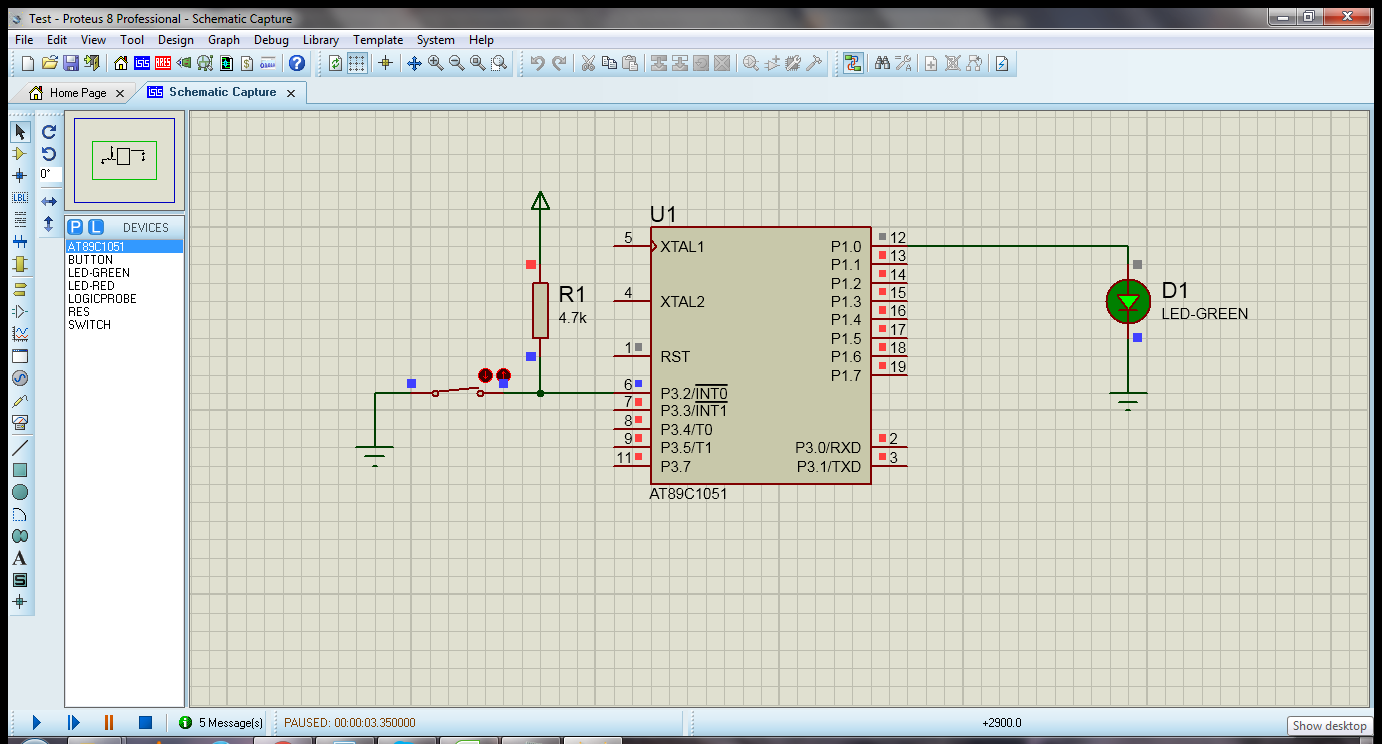The image size is (1382, 744).
Task: Select LOGICPROBE in the devices list
Action: click(x=125, y=298)
